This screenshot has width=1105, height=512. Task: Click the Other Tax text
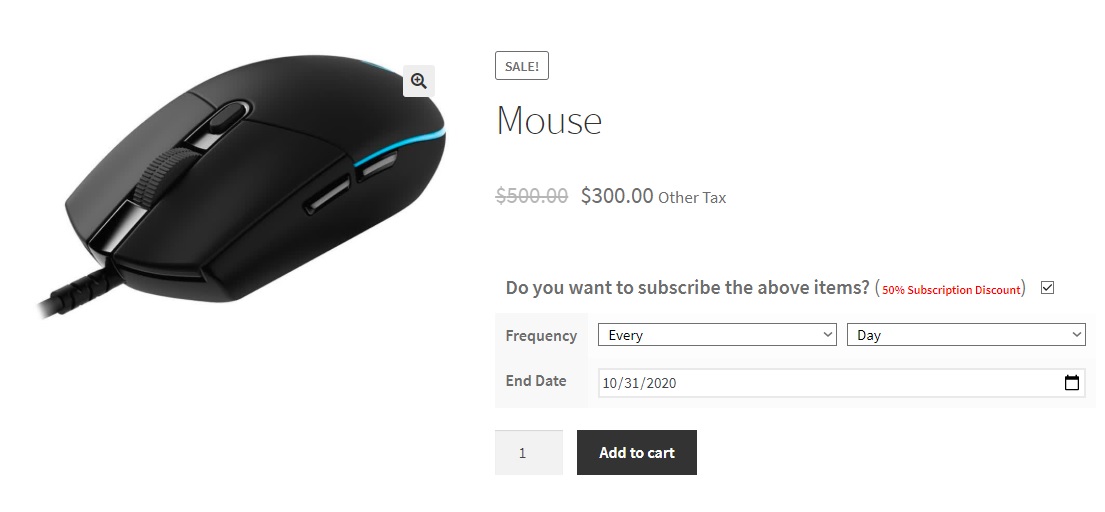(692, 198)
